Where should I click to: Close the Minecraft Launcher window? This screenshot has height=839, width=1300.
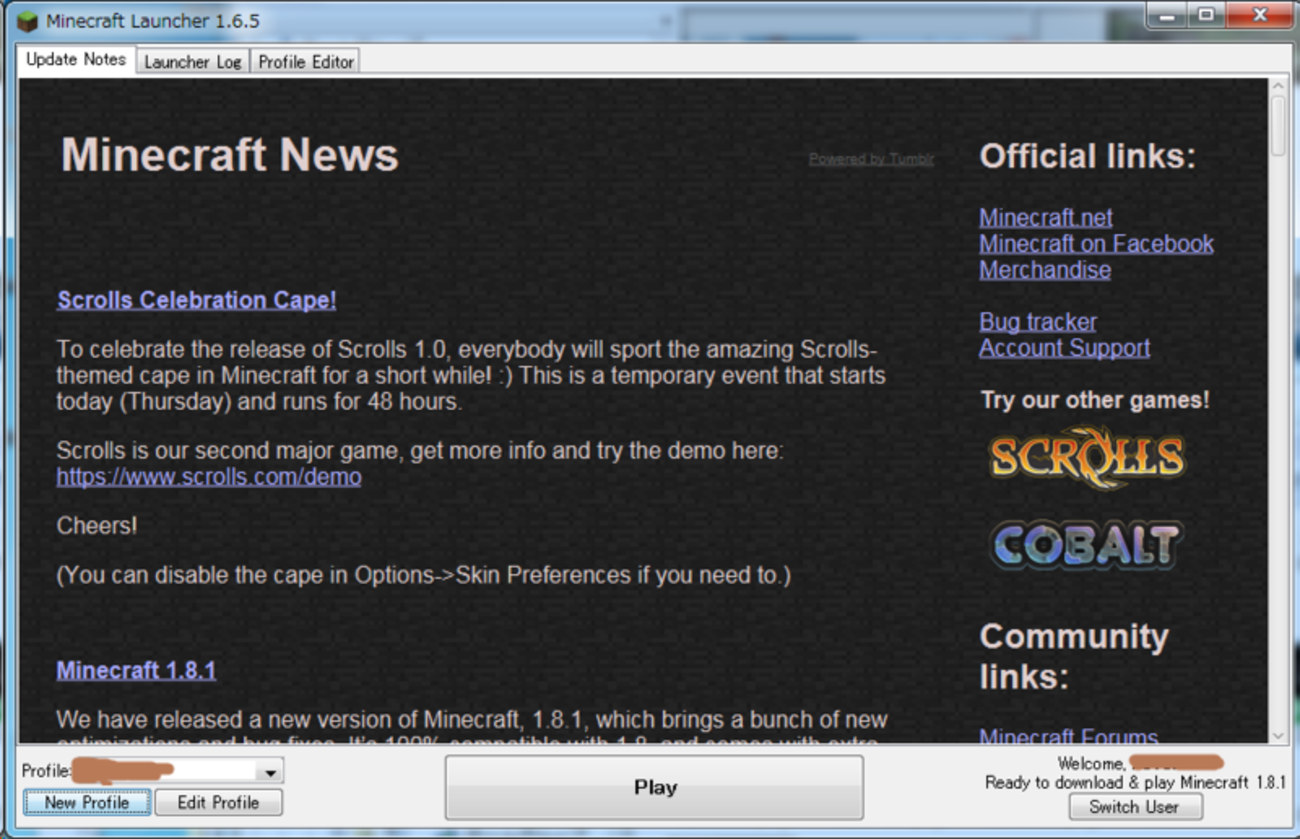[1259, 16]
